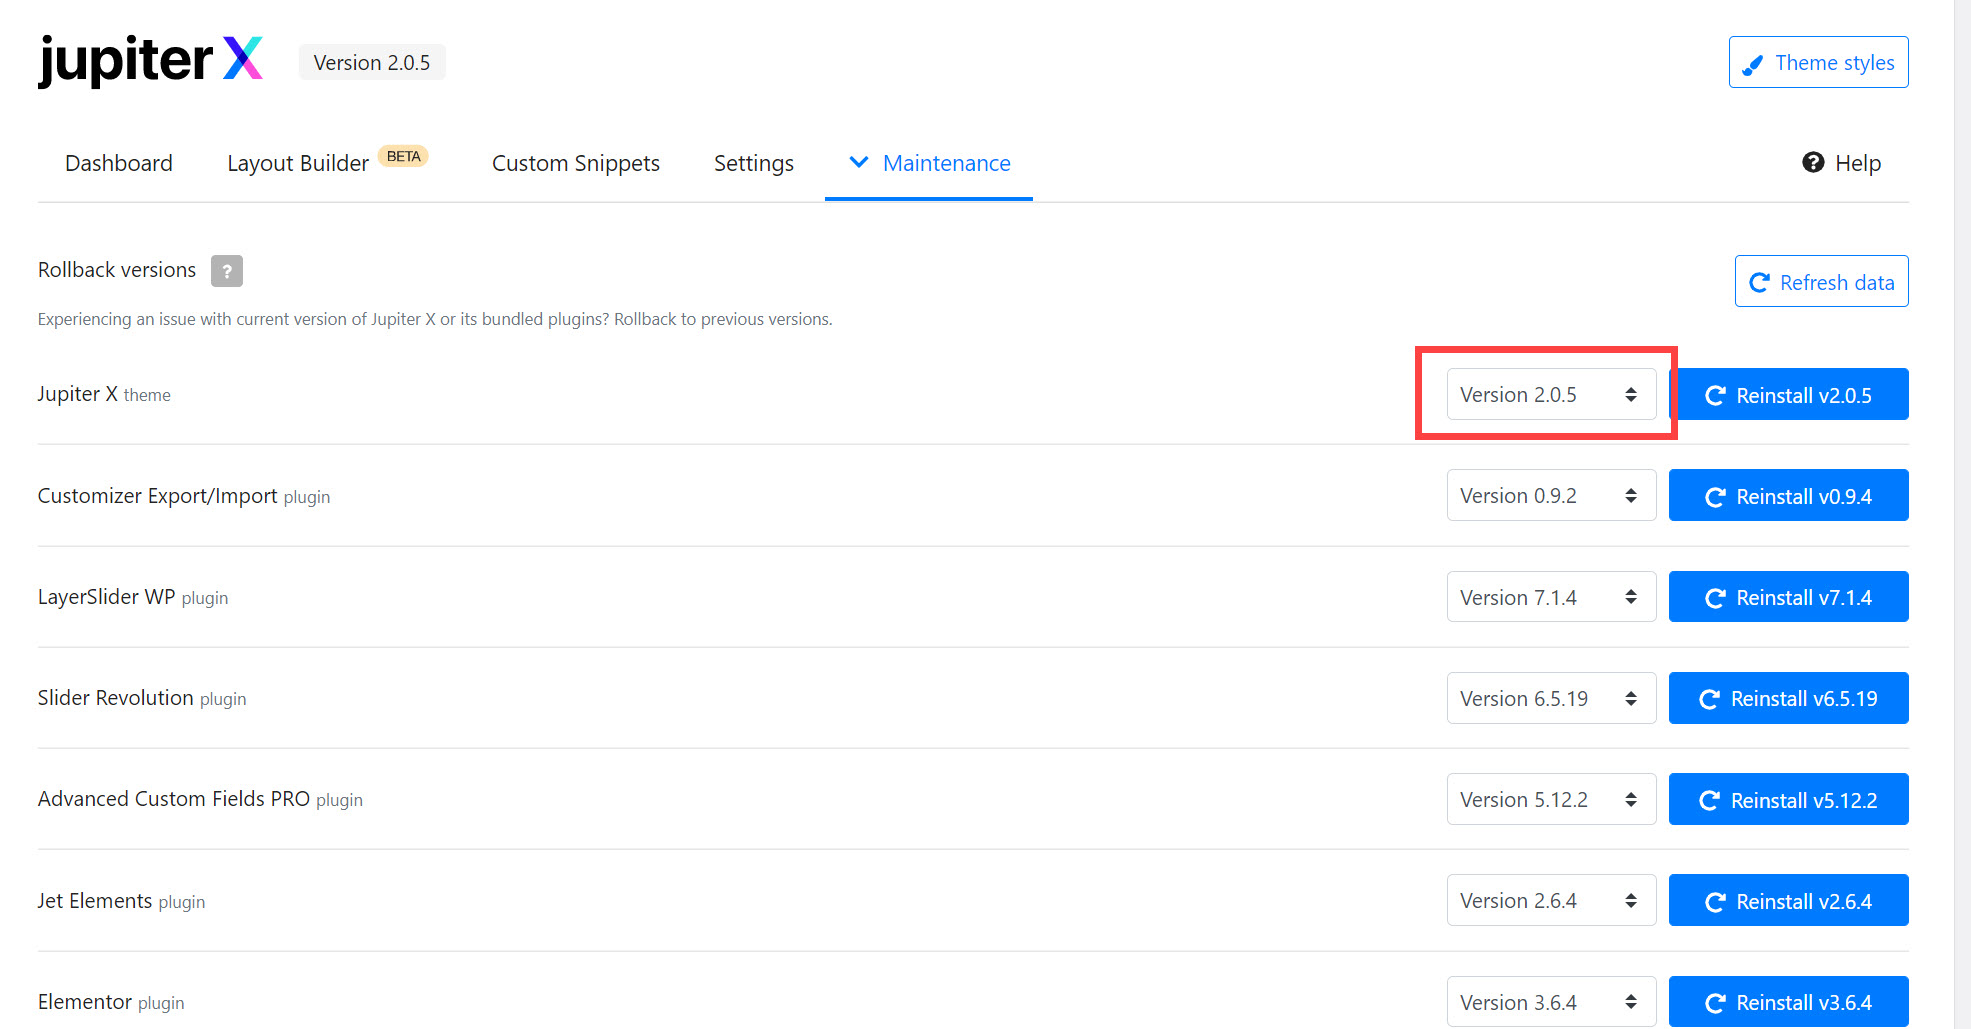This screenshot has height=1029, width=1971.
Task: Switch to the Layout Builder tab
Action: [298, 163]
